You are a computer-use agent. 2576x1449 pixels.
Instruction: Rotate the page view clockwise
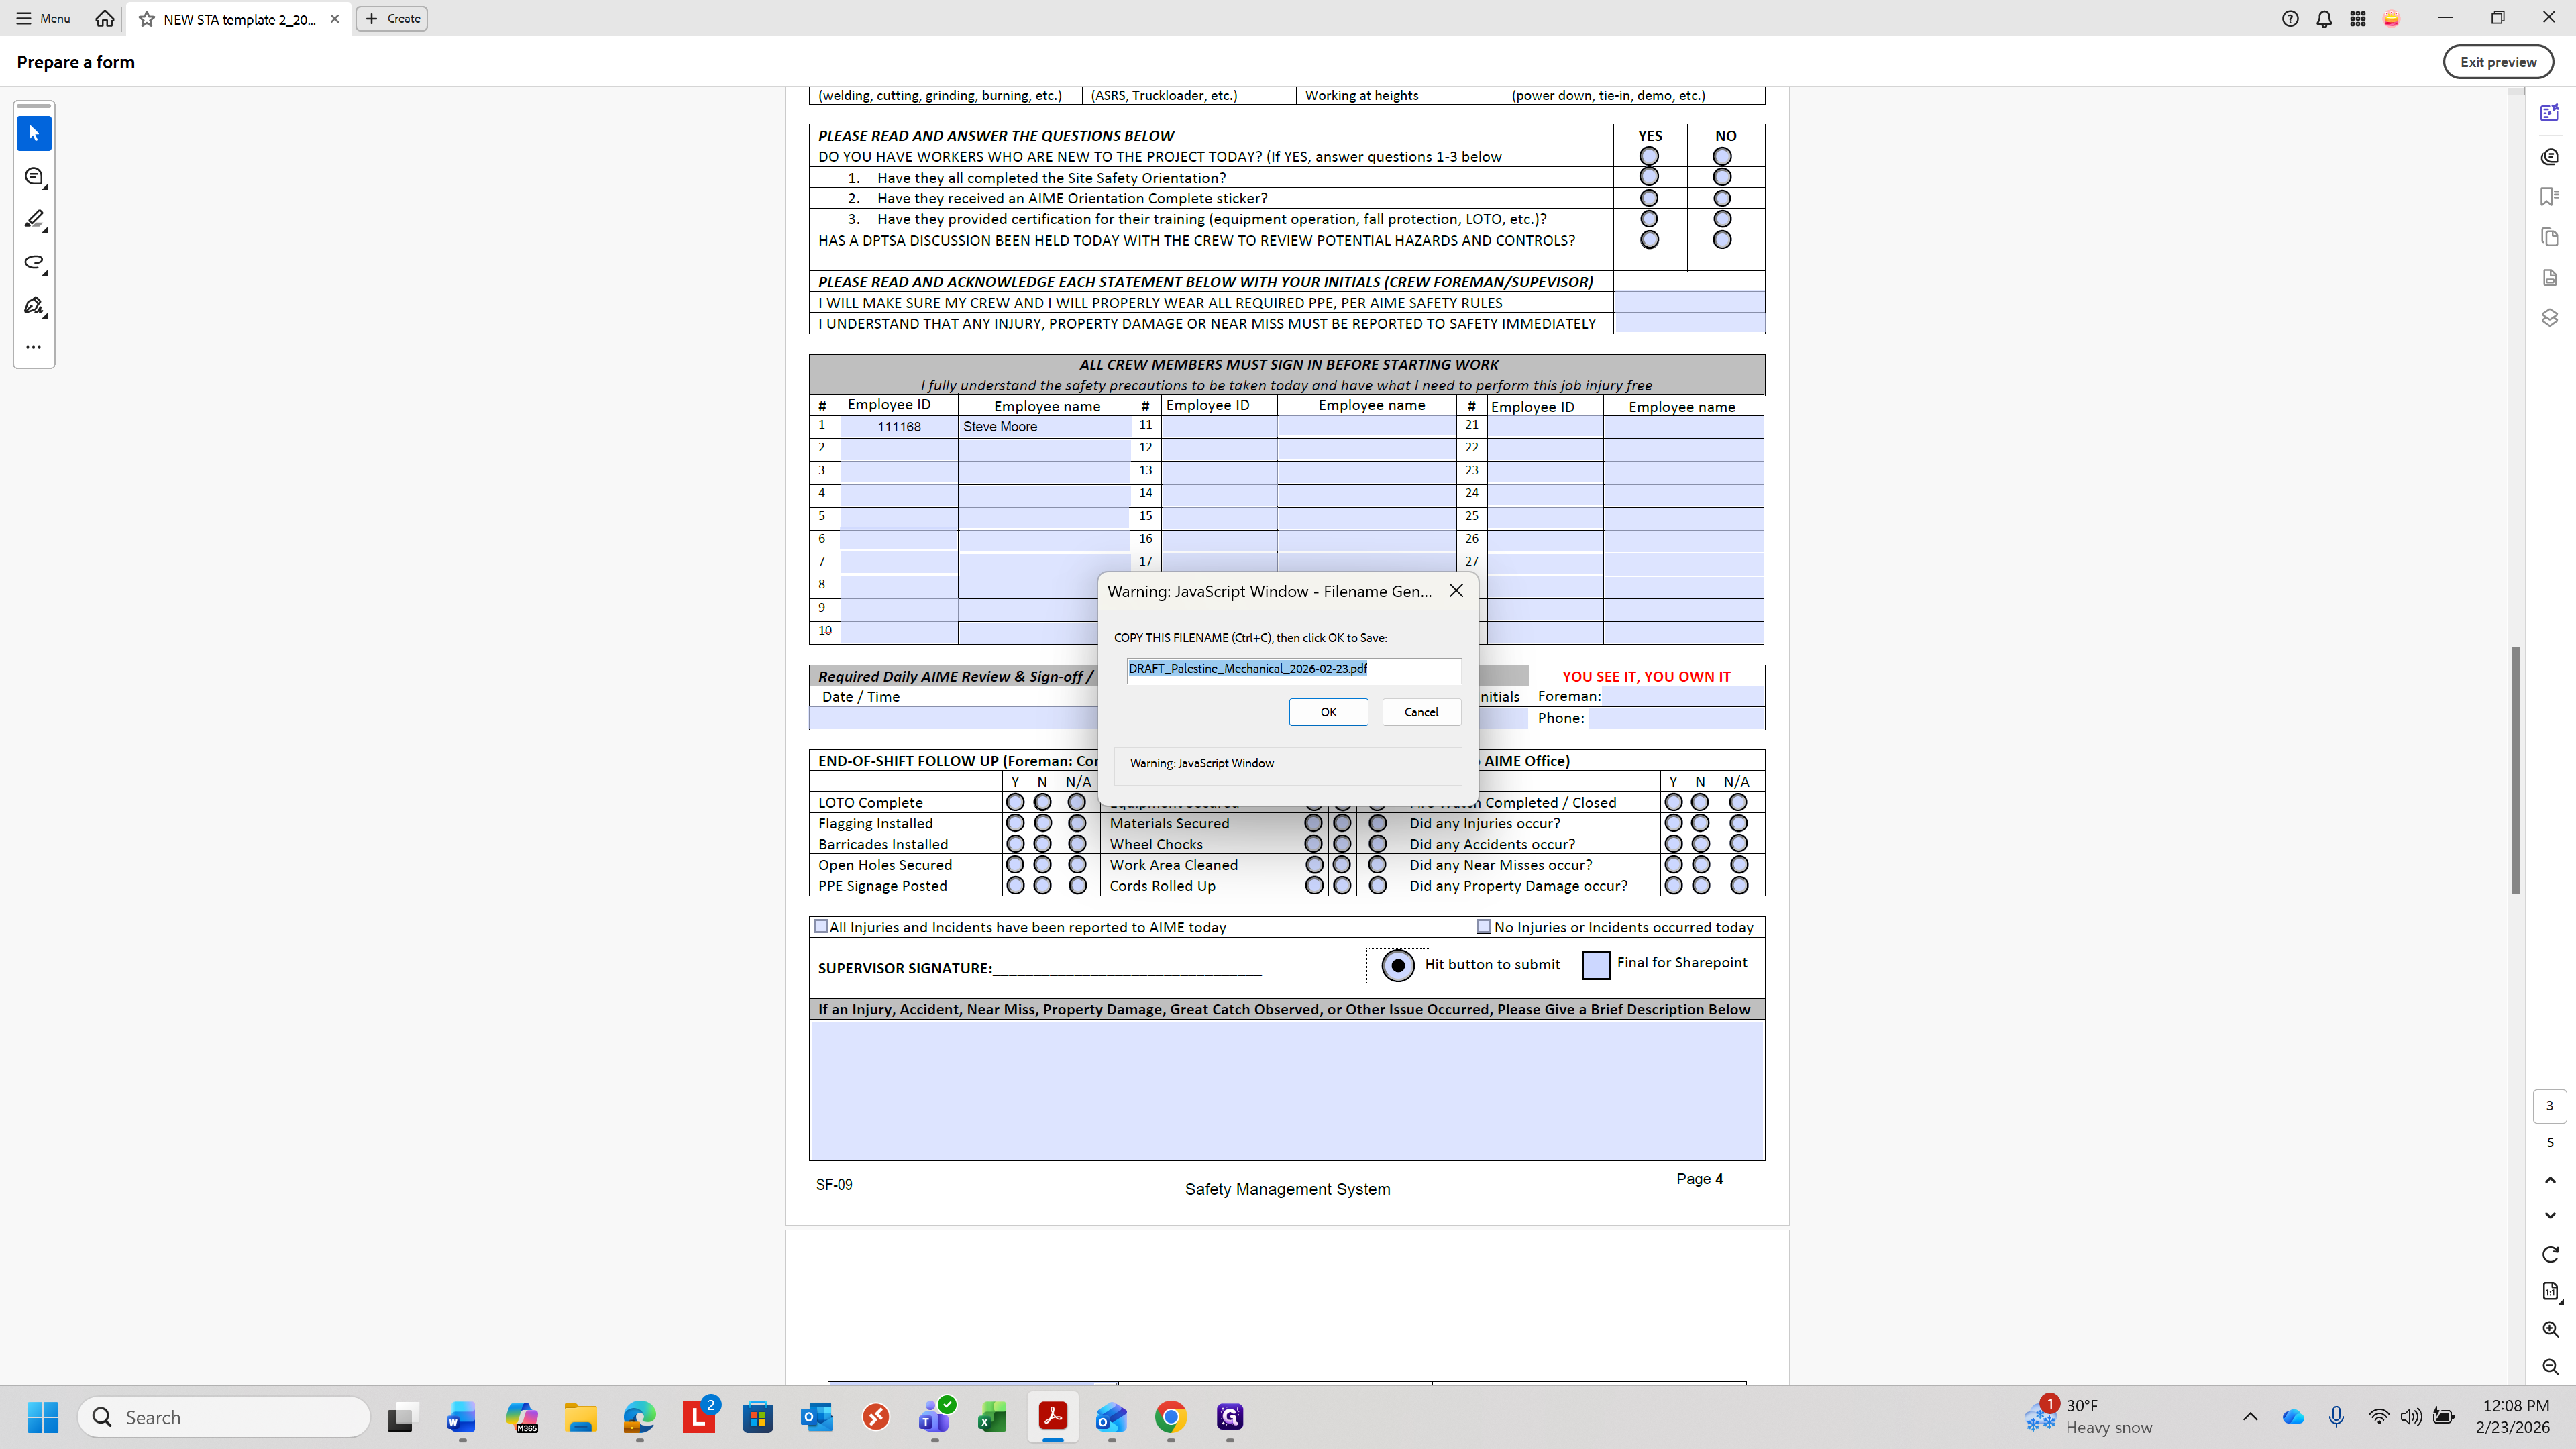[x=2549, y=1254]
